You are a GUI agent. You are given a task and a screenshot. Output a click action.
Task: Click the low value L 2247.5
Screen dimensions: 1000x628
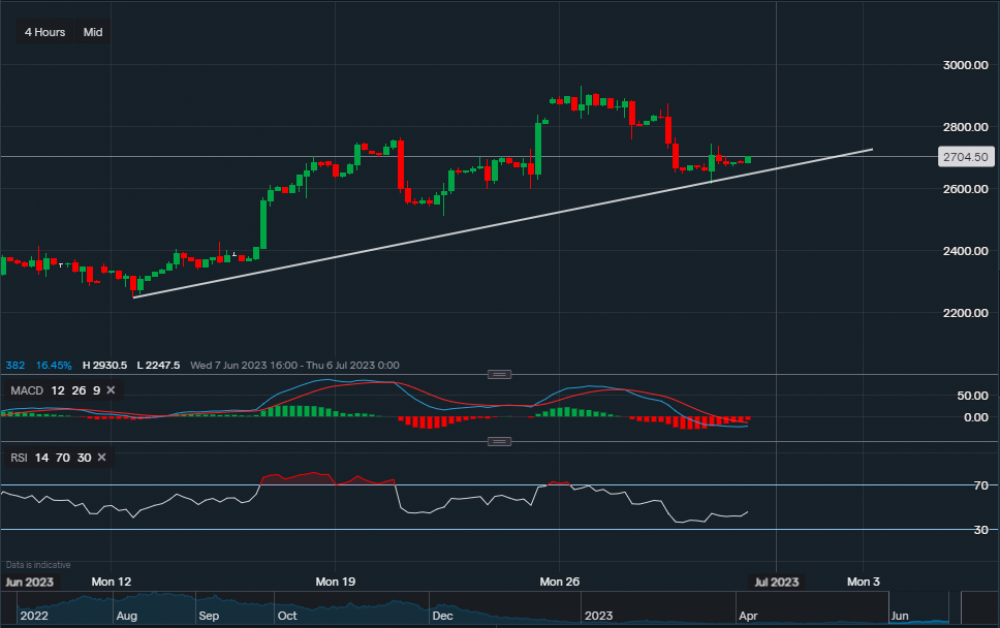click(160, 365)
